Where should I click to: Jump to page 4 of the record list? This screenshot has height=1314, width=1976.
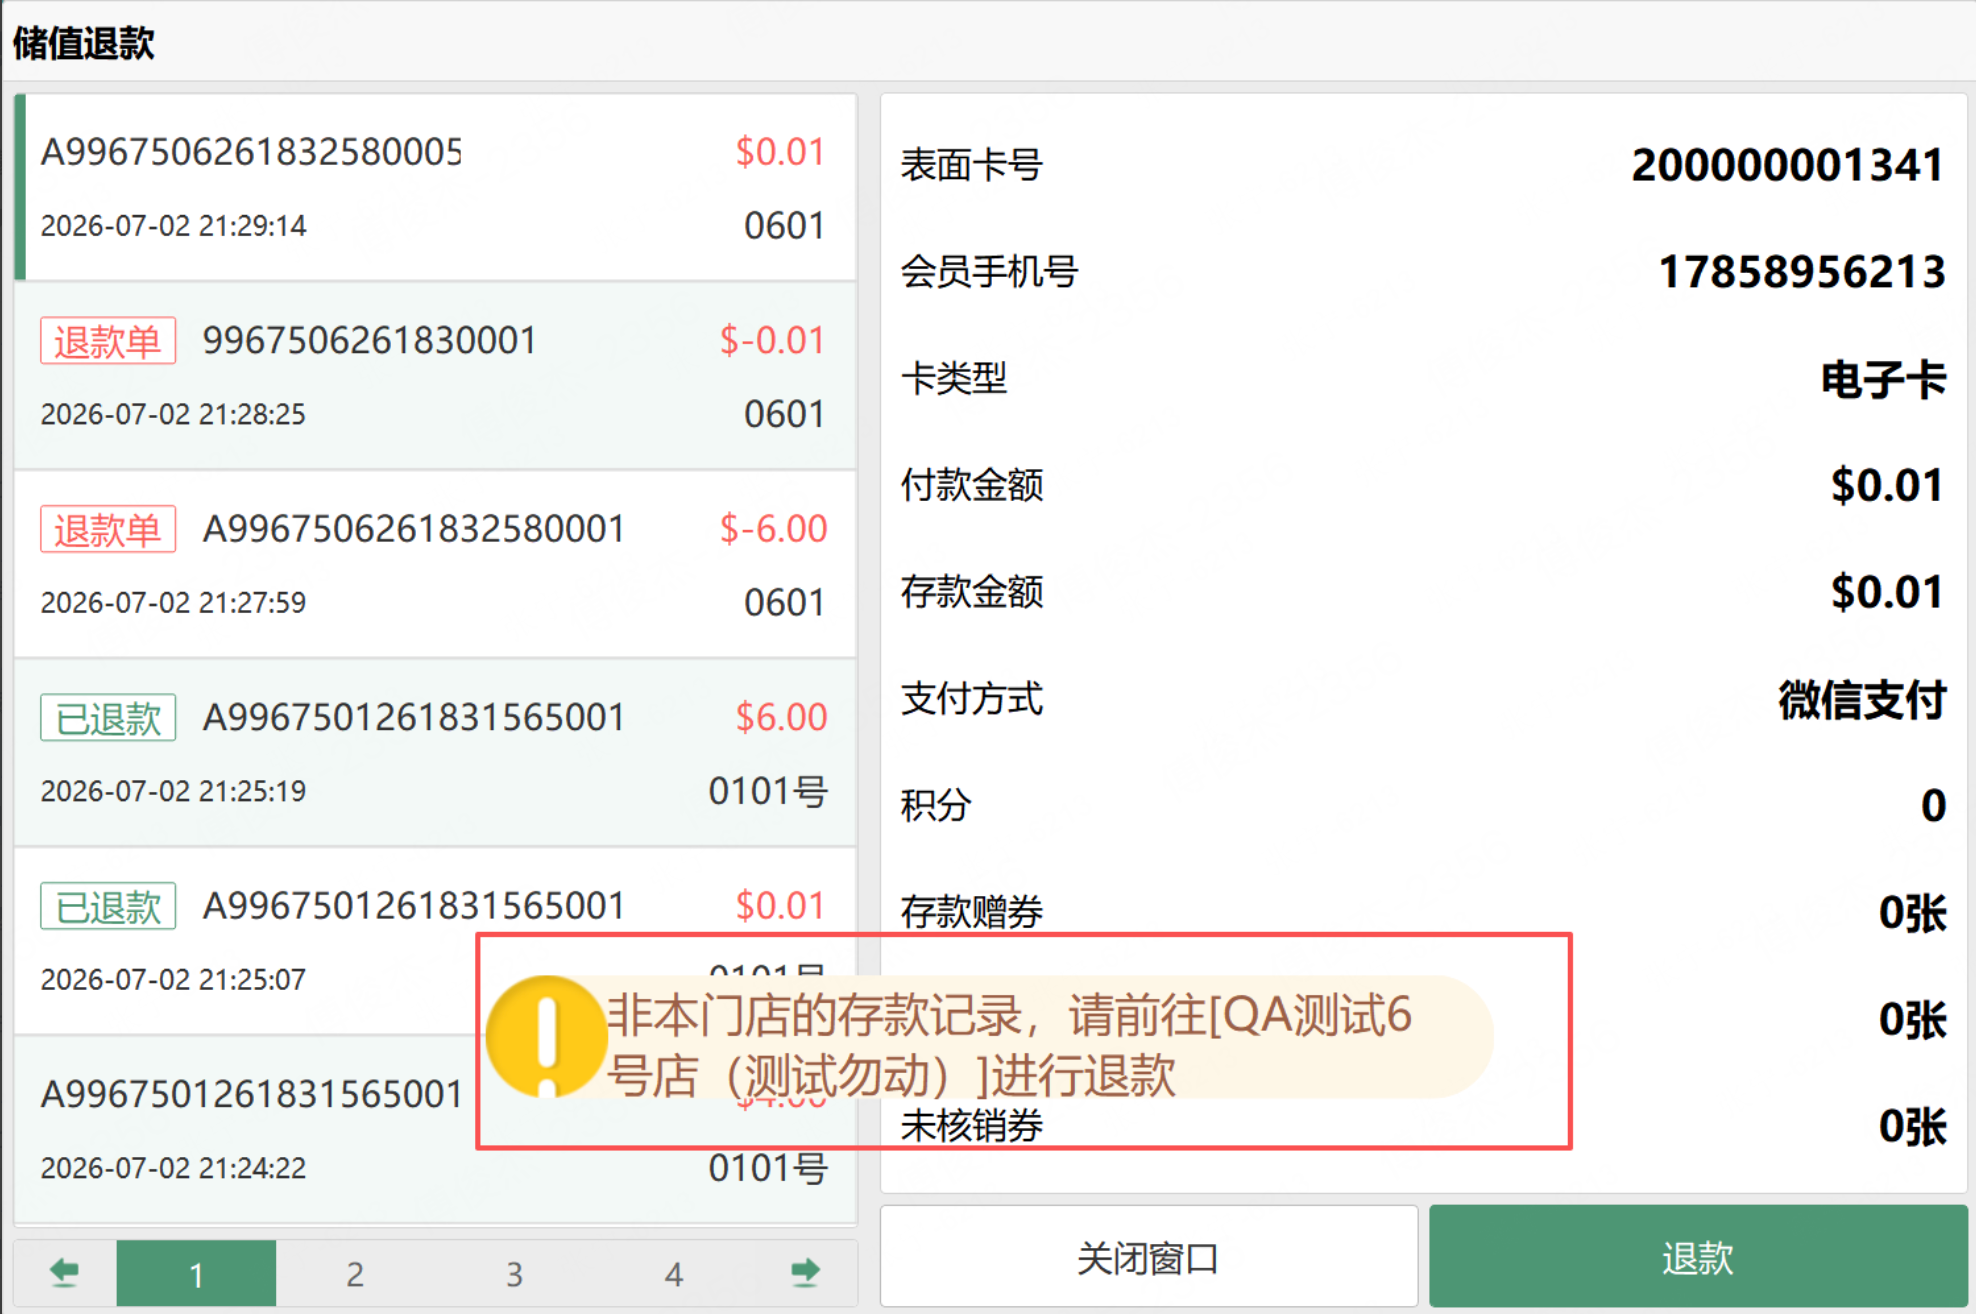[674, 1273]
